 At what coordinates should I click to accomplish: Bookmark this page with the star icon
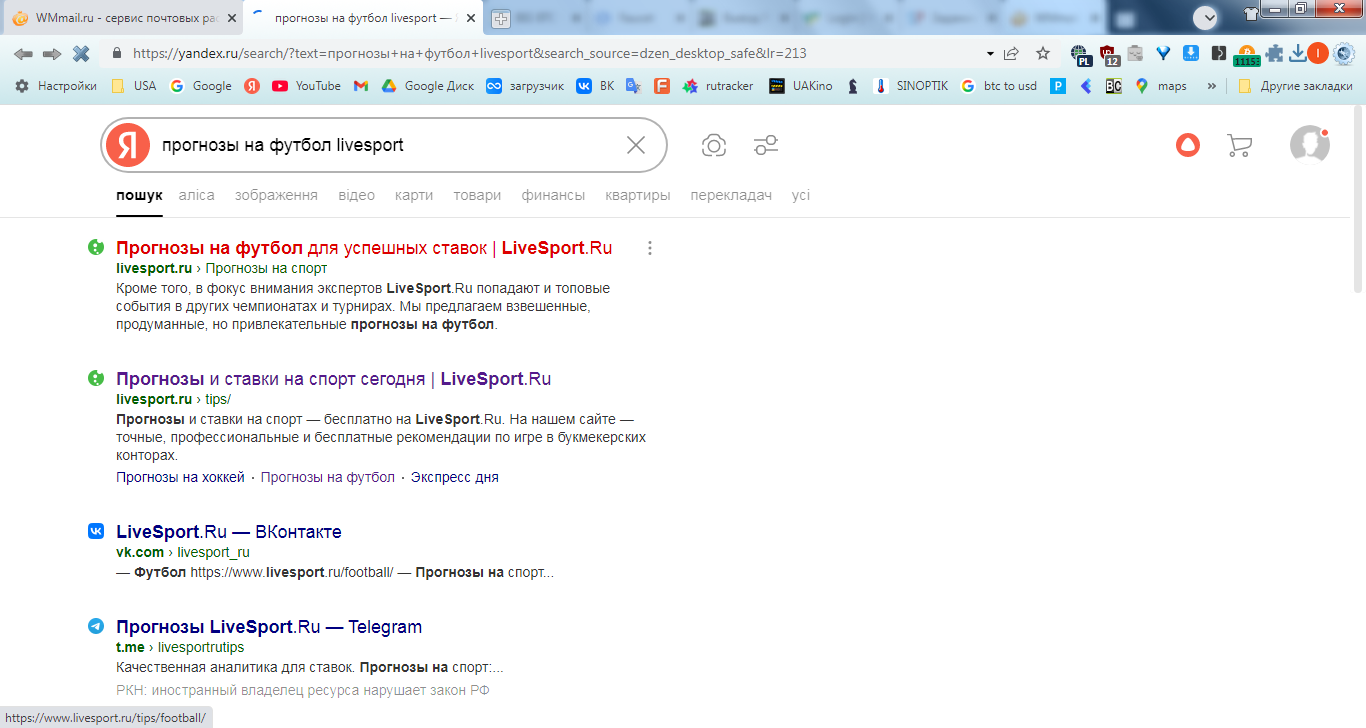[1043, 54]
